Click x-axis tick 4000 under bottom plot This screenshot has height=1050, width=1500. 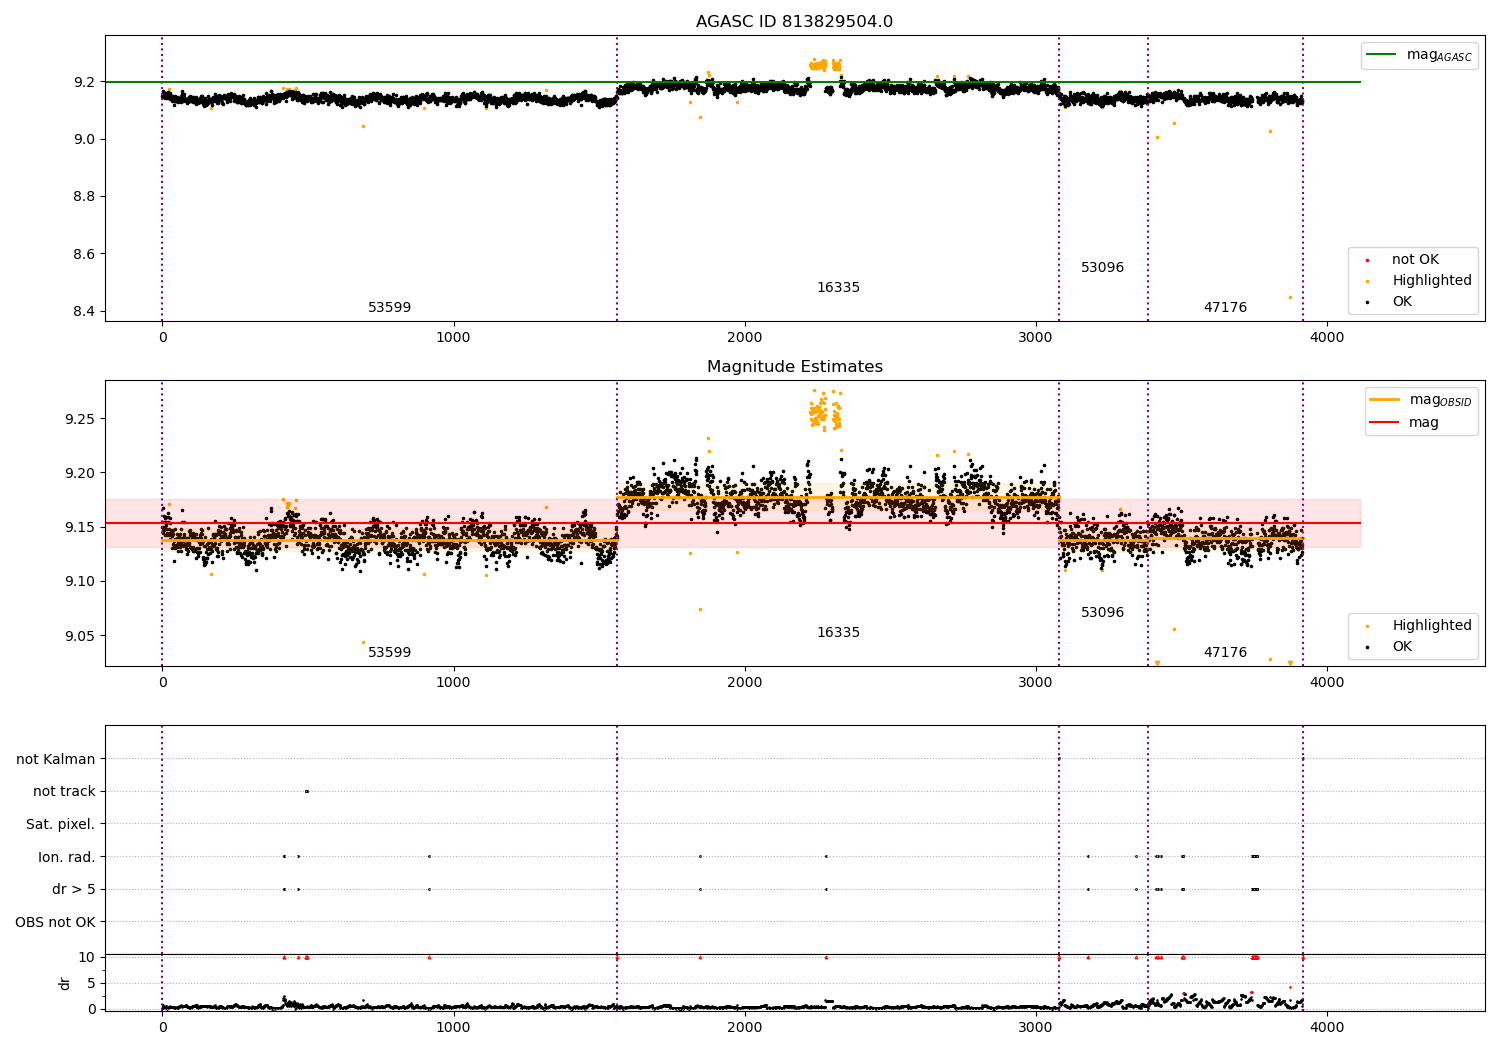1327,1027
